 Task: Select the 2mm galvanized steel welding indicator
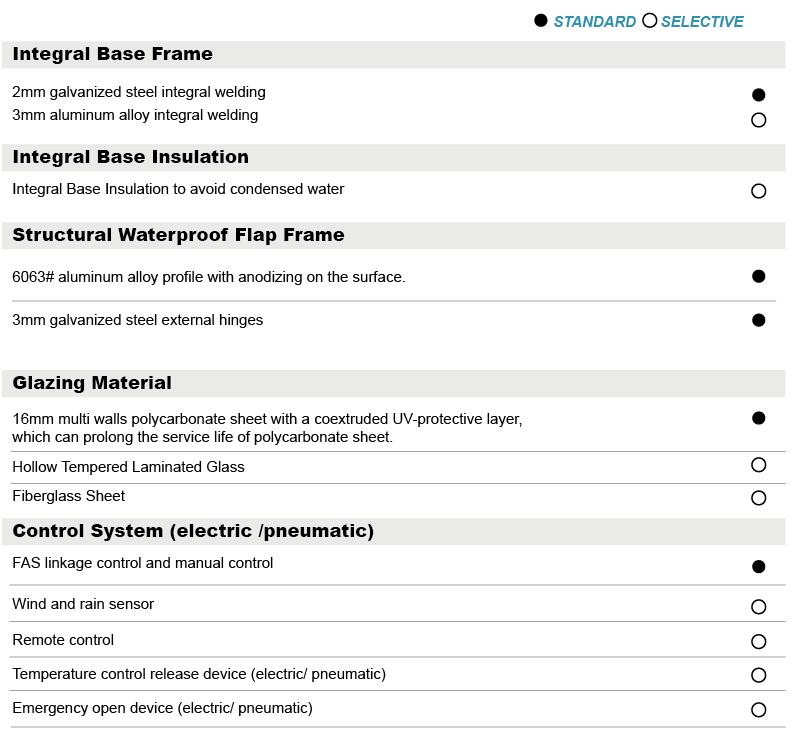coord(758,95)
